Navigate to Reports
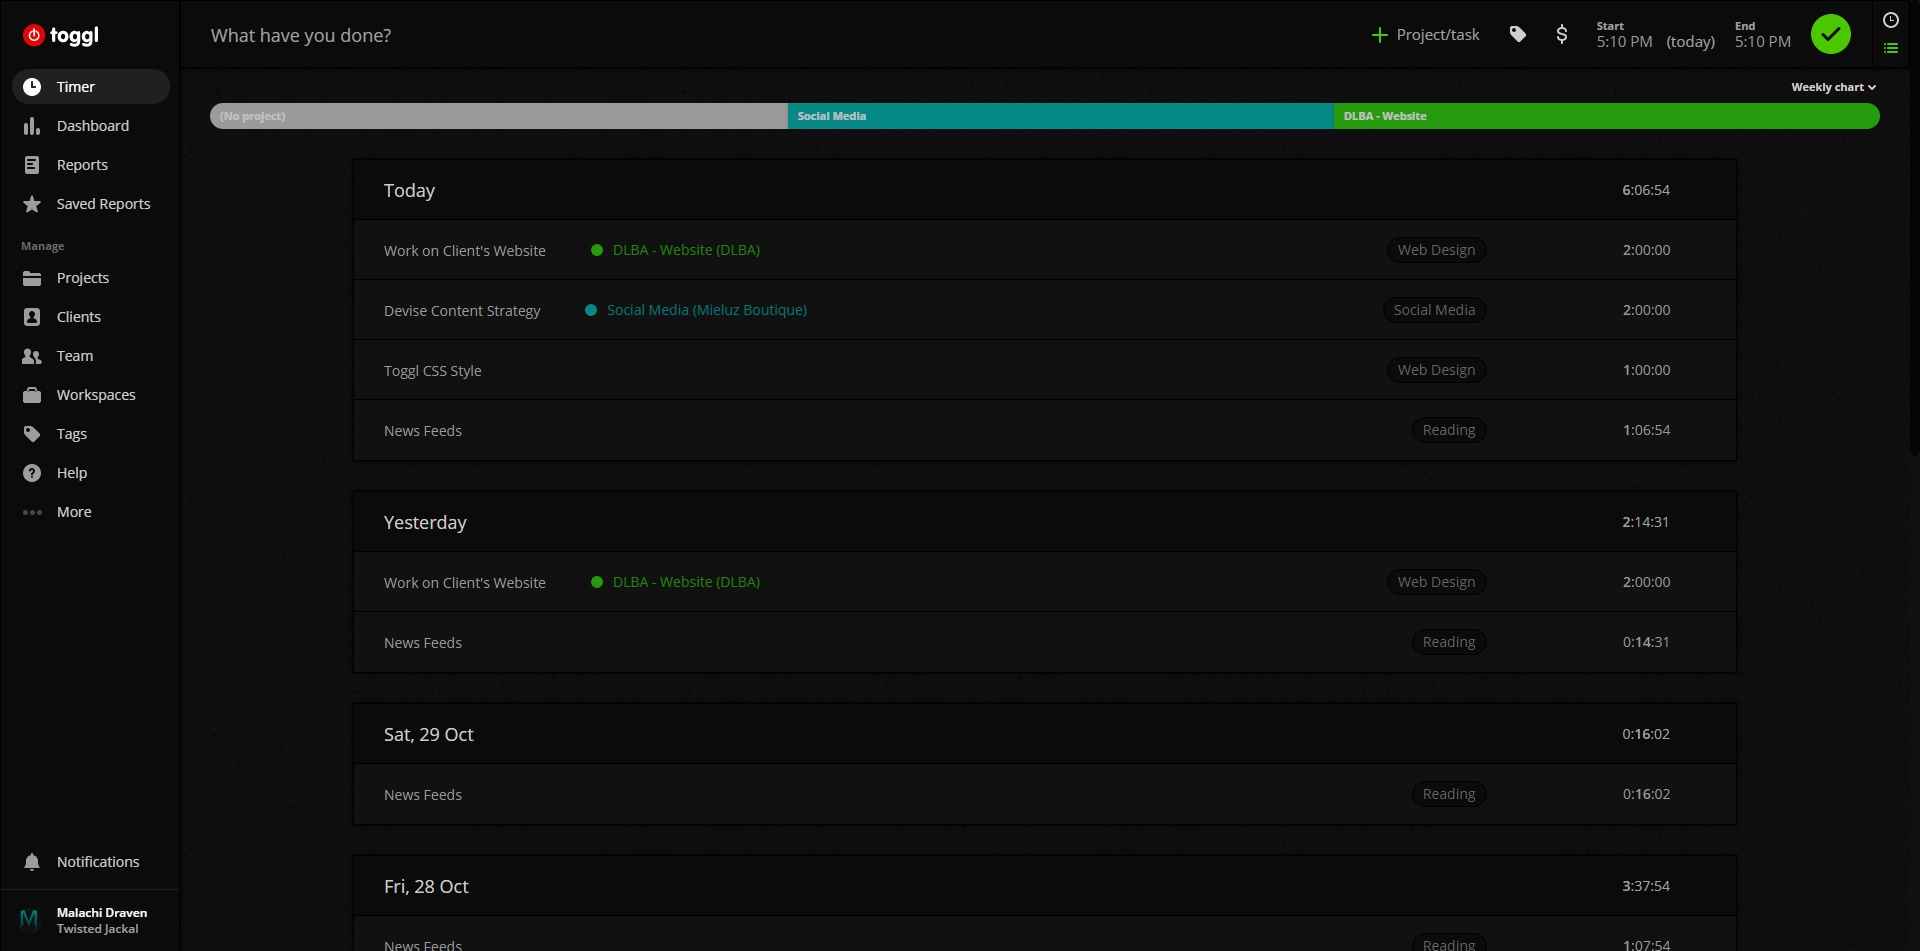The image size is (1920, 951). coord(82,165)
